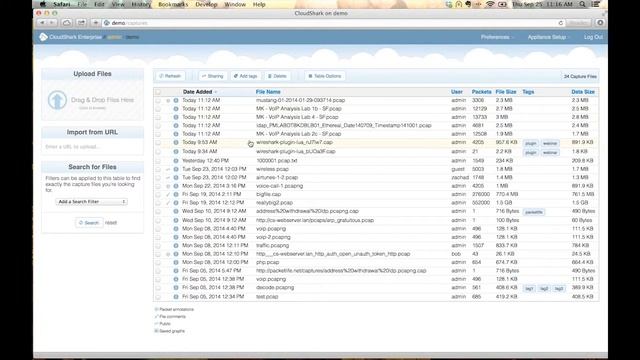Click the upload arrow icon under Upload Files
The image size is (640, 360).
57,100
